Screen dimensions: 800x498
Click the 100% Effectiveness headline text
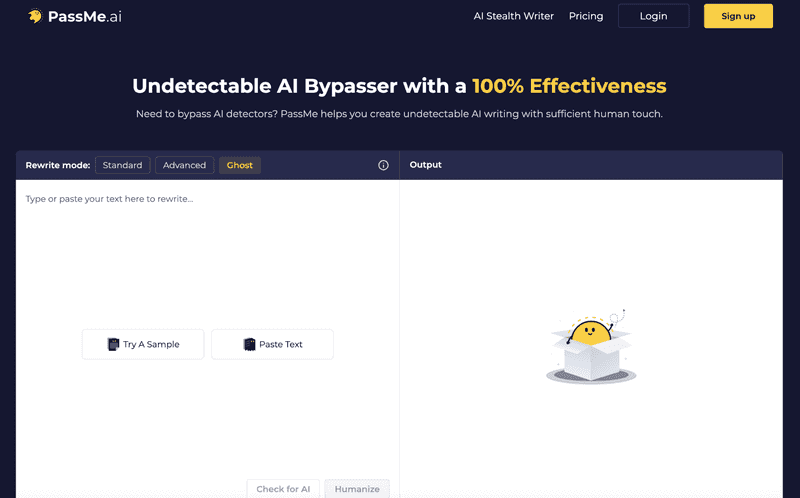[569, 86]
